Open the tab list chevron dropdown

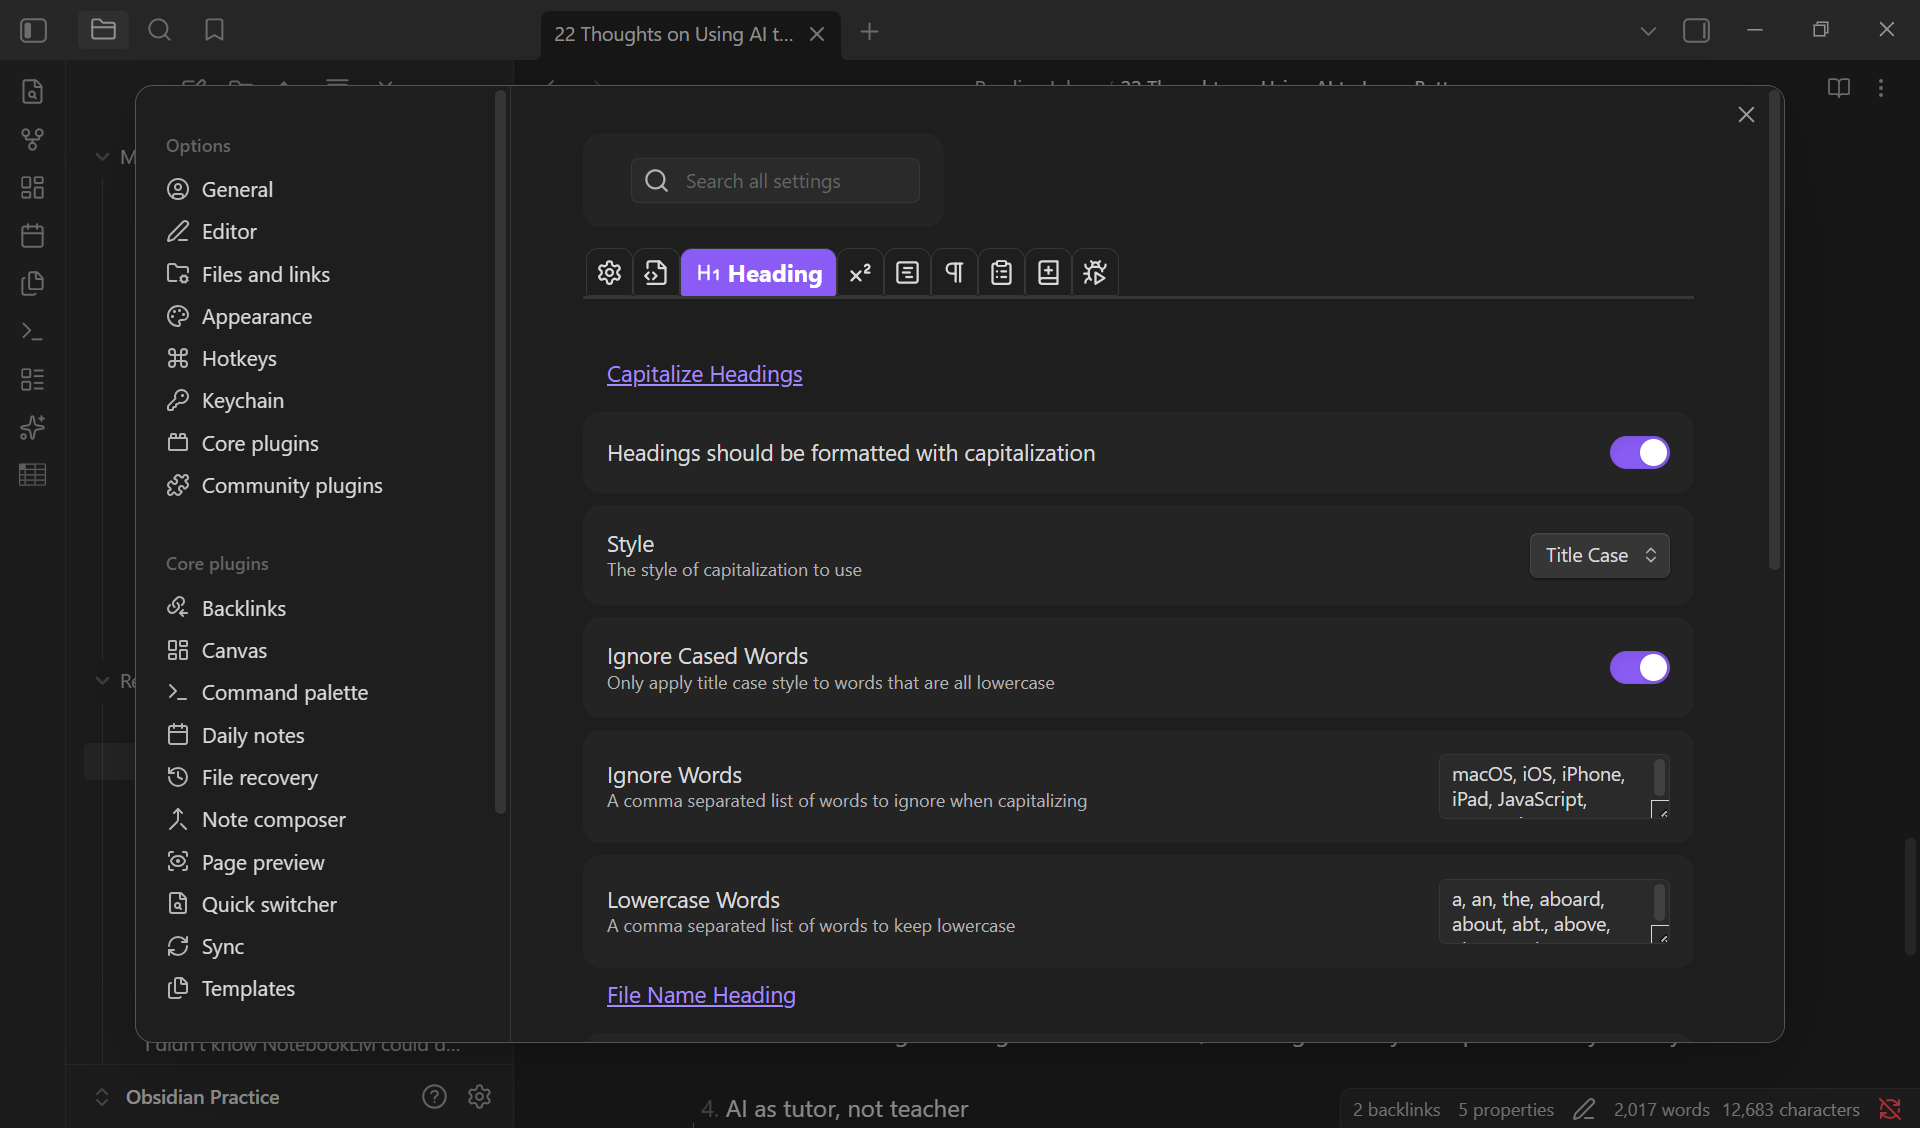(x=1648, y=31)
